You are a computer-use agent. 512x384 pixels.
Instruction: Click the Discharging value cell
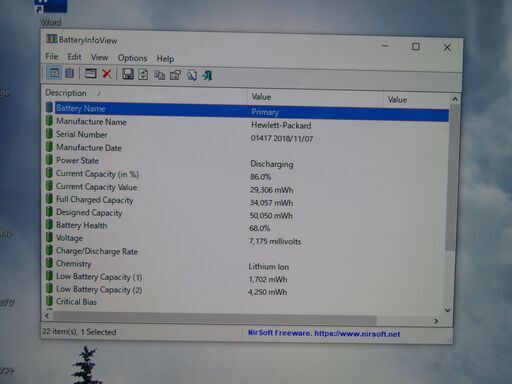click(272, 164)
